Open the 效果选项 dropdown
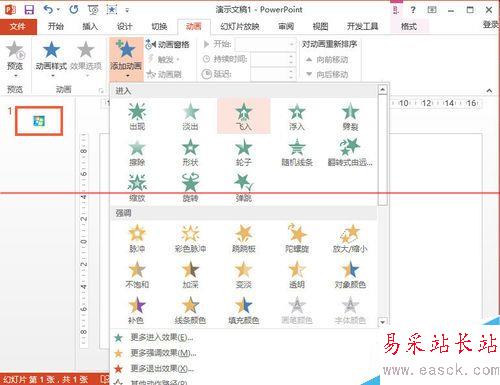500x385 pixels. [x=86, y=59]
